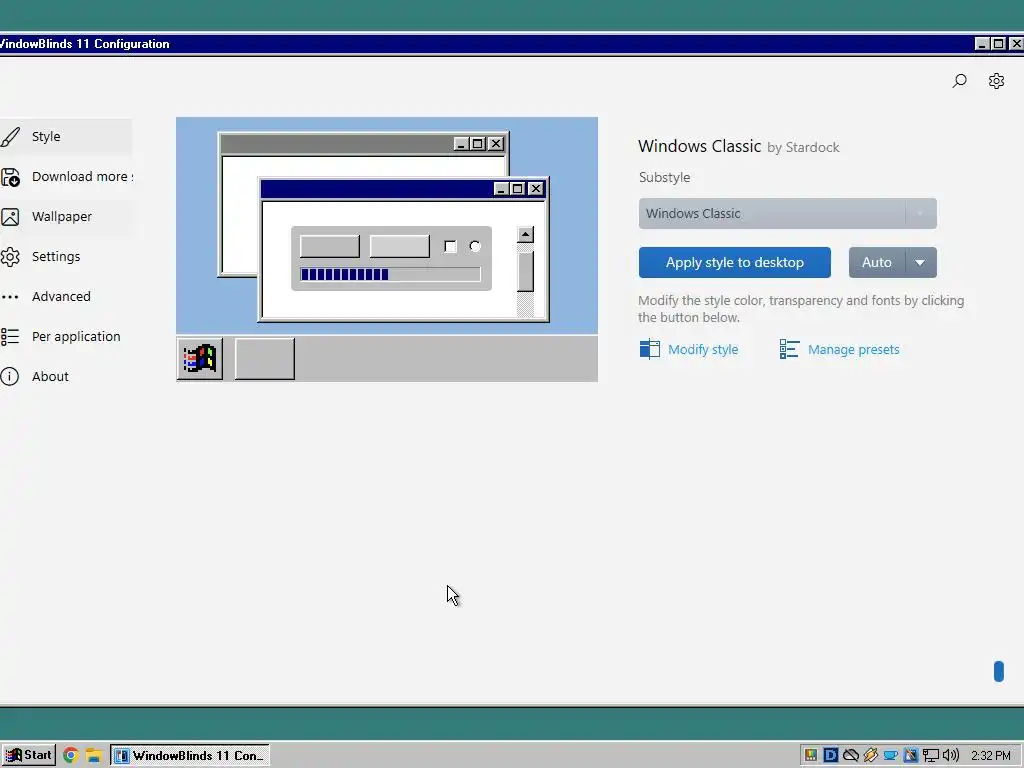Click the blue scrollbar thumb at bottom right
Viewport: 1024px width, 768px height.
[x=999, y=671]
